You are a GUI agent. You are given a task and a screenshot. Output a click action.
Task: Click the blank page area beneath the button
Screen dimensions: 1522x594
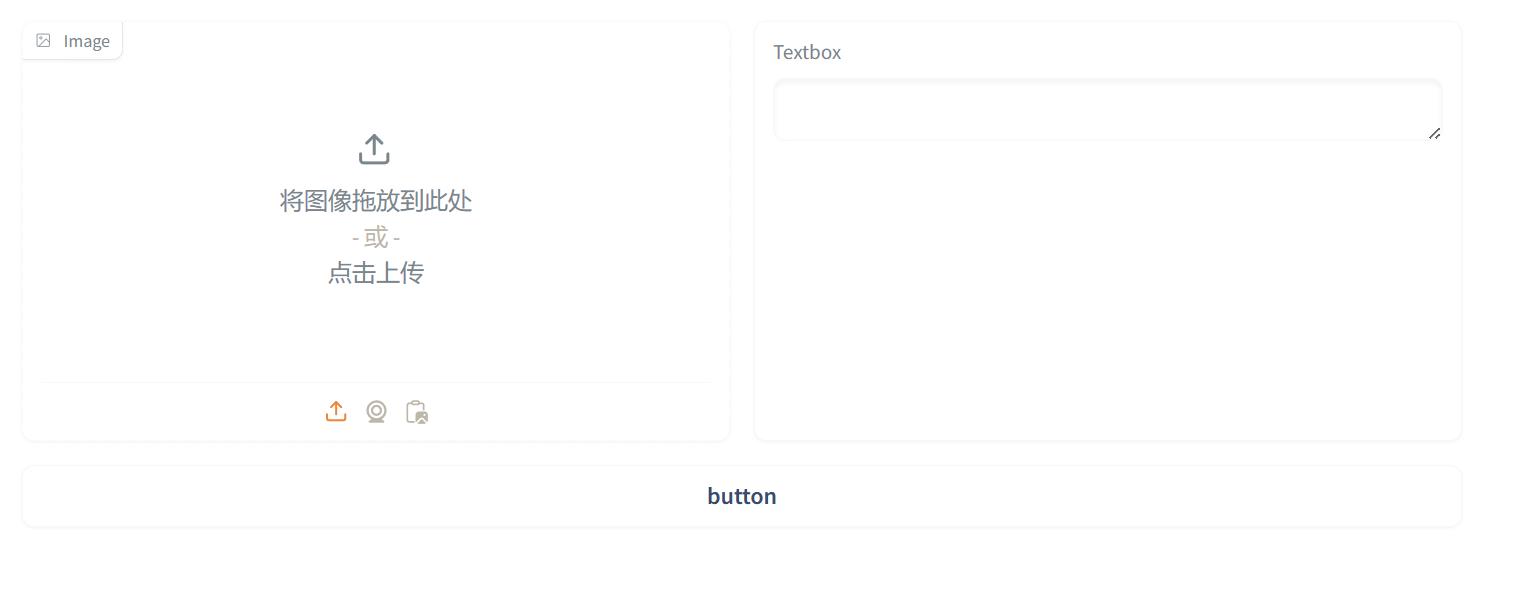click(741, 562)
